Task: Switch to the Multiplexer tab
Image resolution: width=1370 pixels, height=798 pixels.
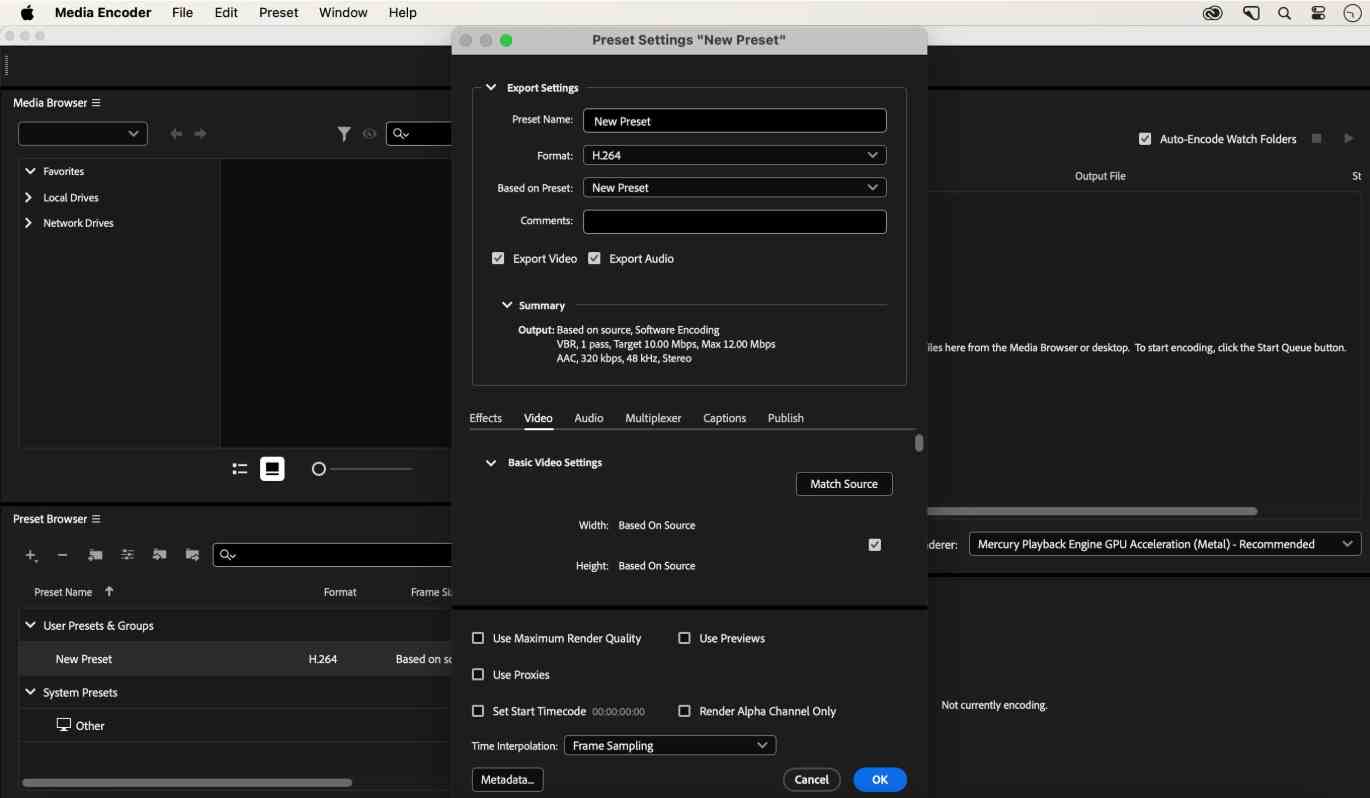Action: tap(653, 418)
